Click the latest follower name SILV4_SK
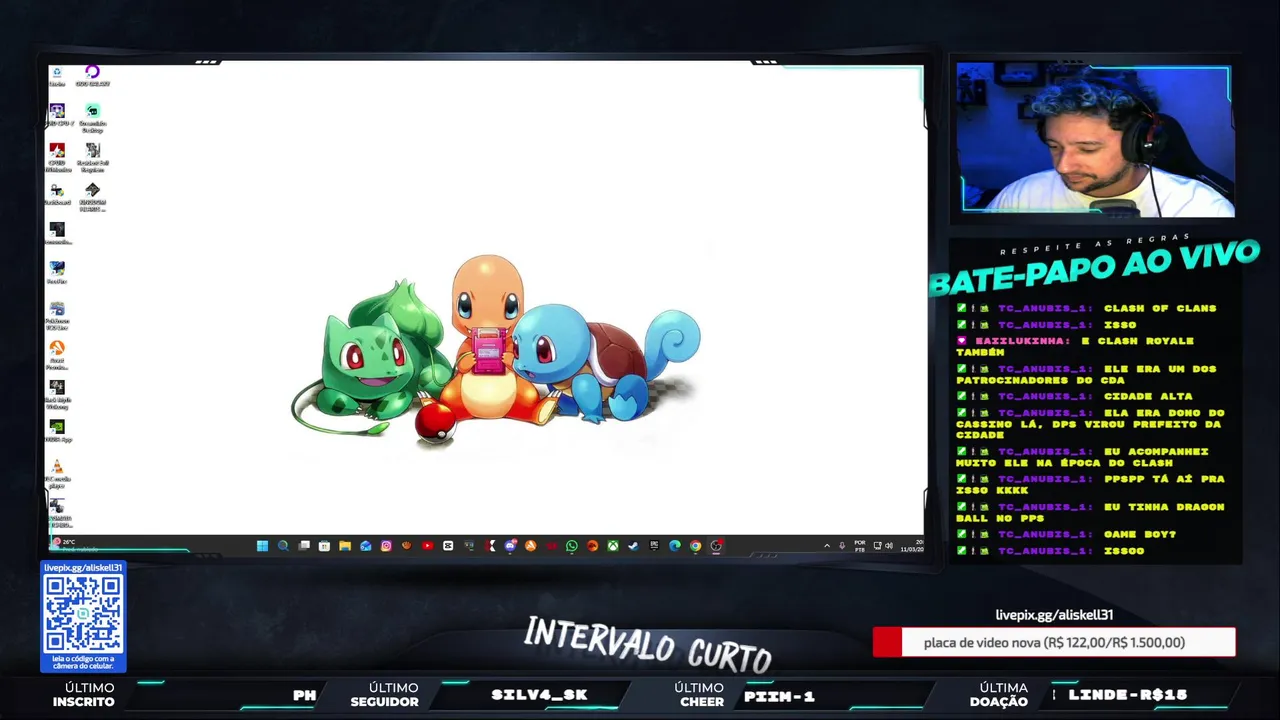The image size is (1280, 720). [x=539, y=695]
